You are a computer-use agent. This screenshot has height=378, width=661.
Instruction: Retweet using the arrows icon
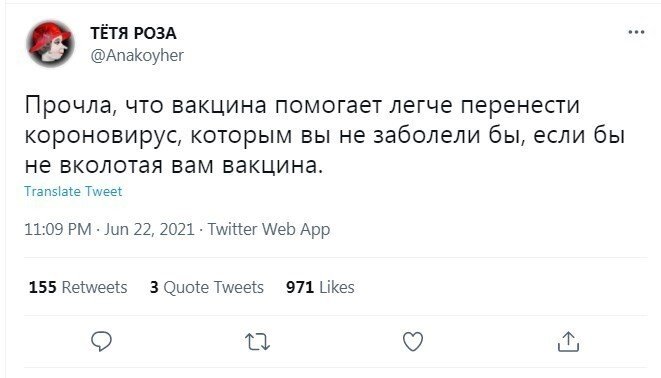tap(257, 342)
